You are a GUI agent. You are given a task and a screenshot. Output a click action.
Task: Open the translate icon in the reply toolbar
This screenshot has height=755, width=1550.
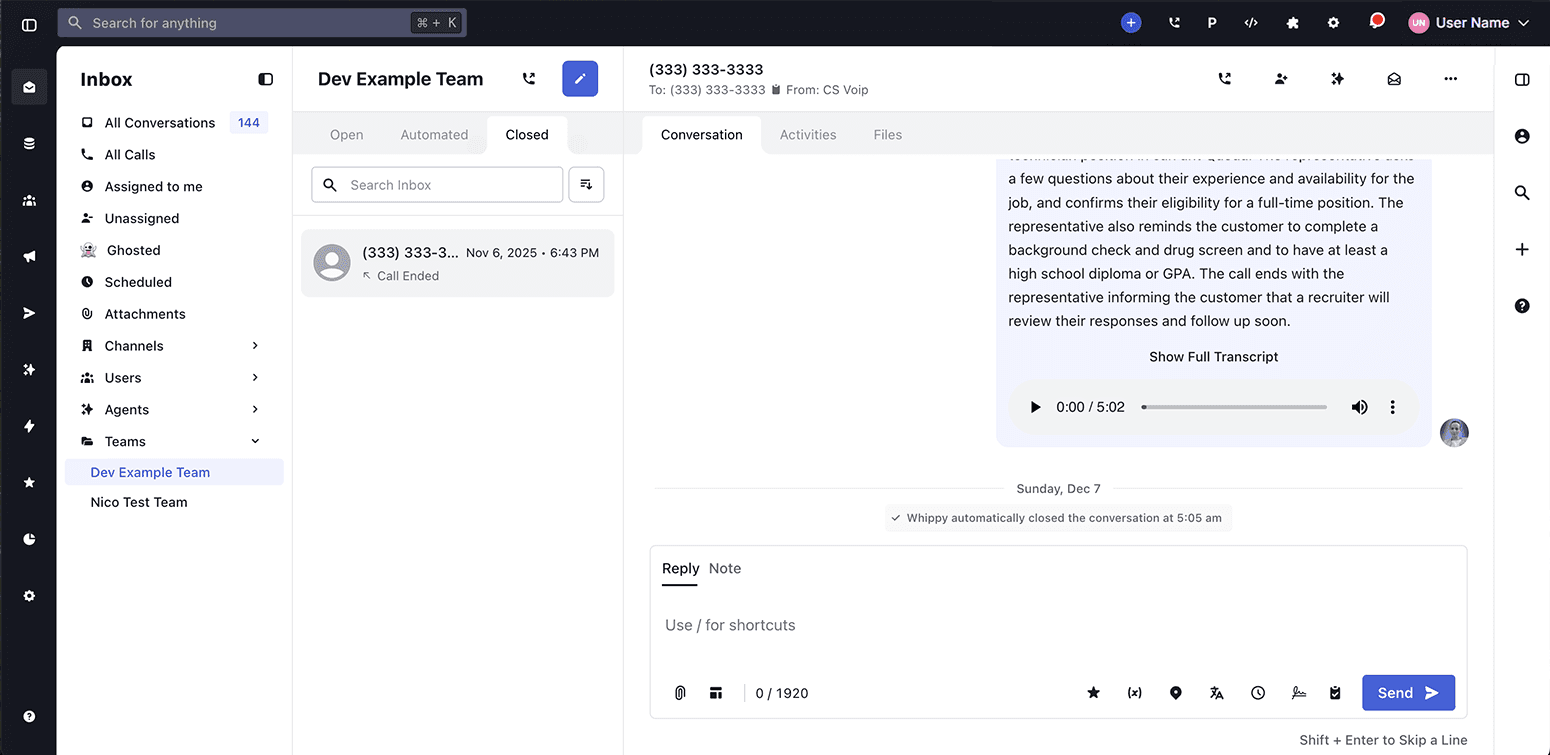point(1216,692)
